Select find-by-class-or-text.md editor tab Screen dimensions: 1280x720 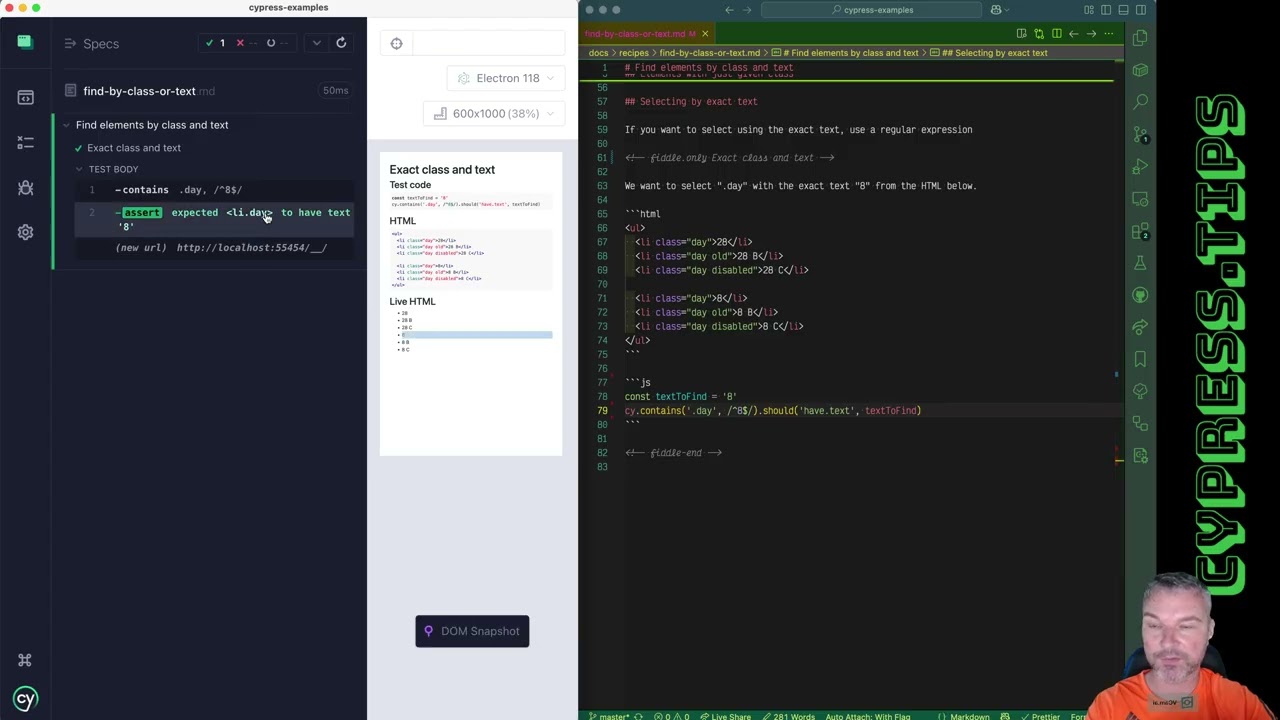tap(640, 34)
